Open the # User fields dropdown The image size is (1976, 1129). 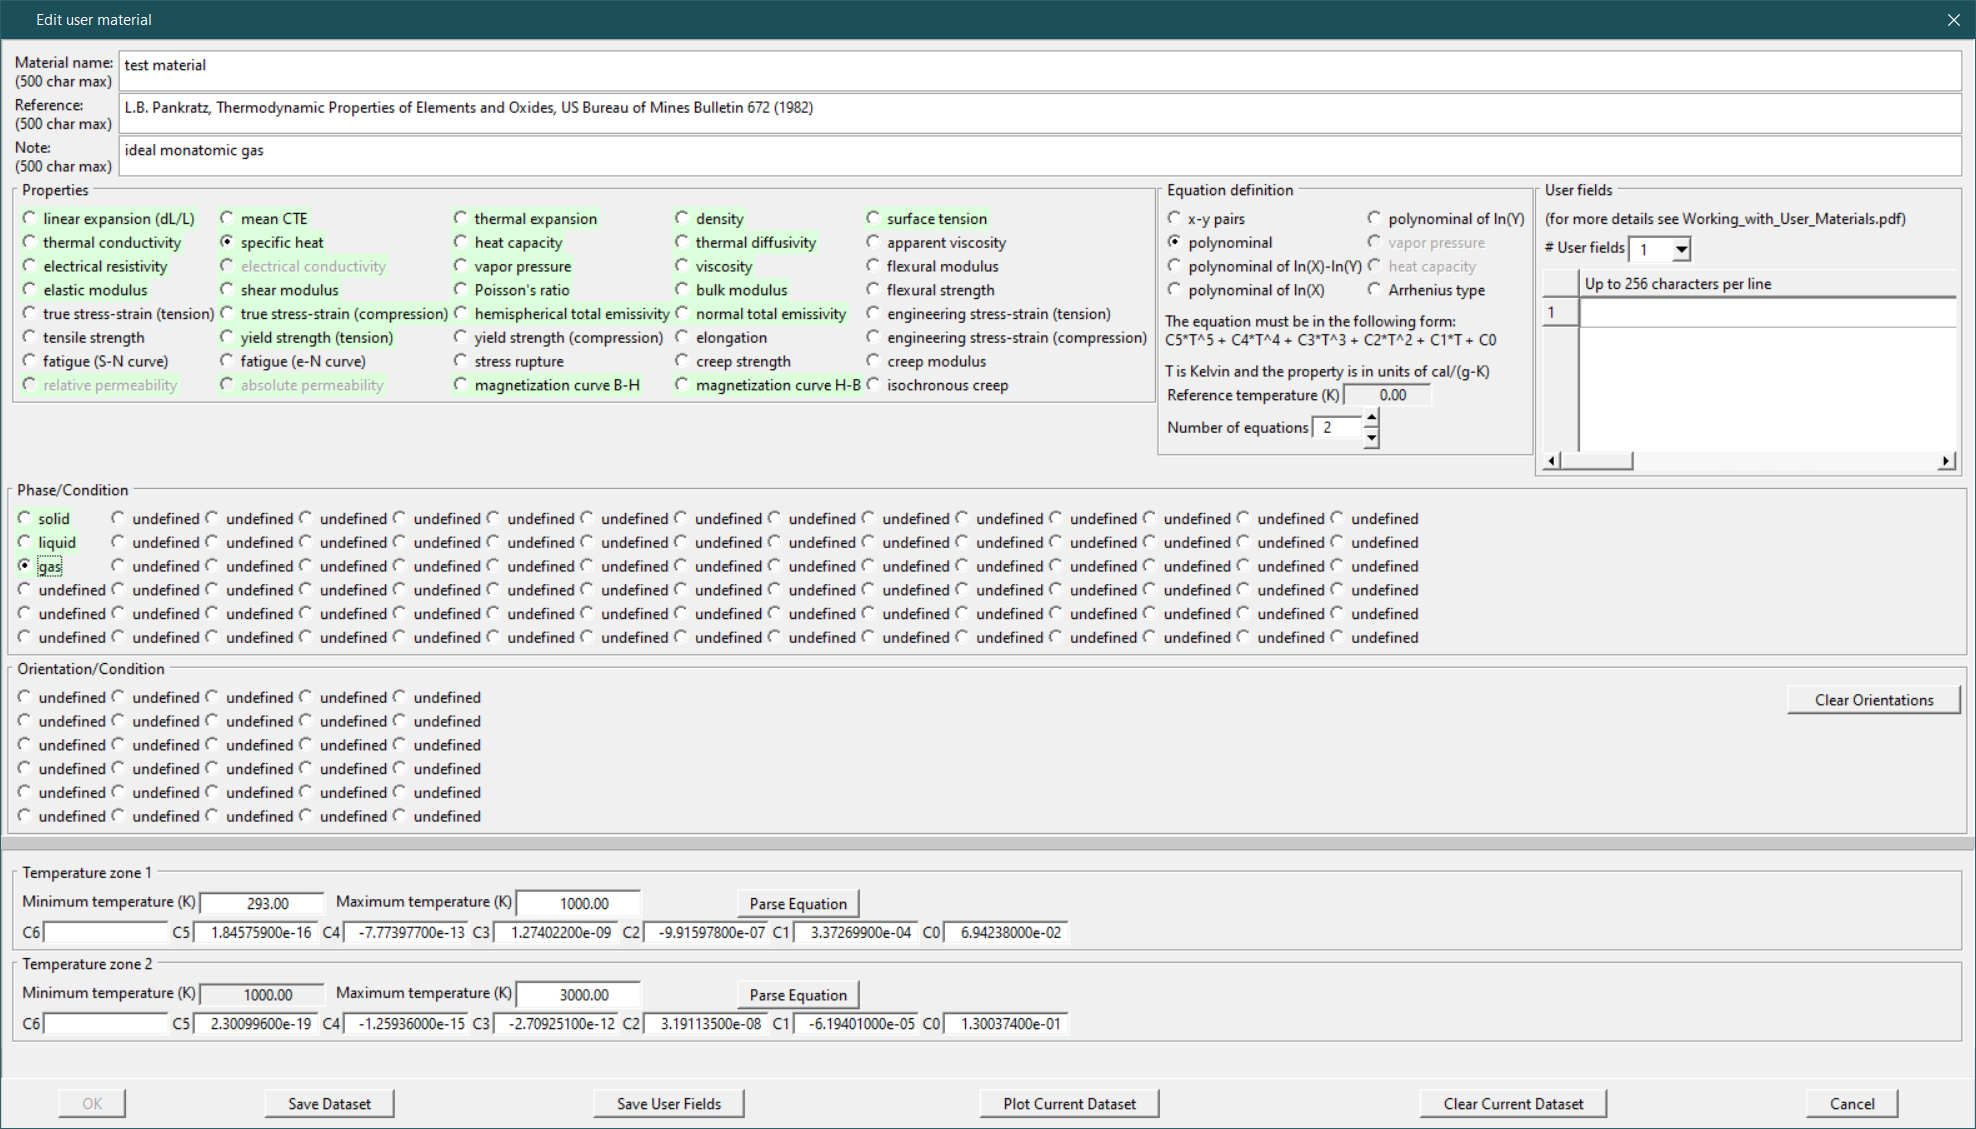click(x=1681, y=249)
